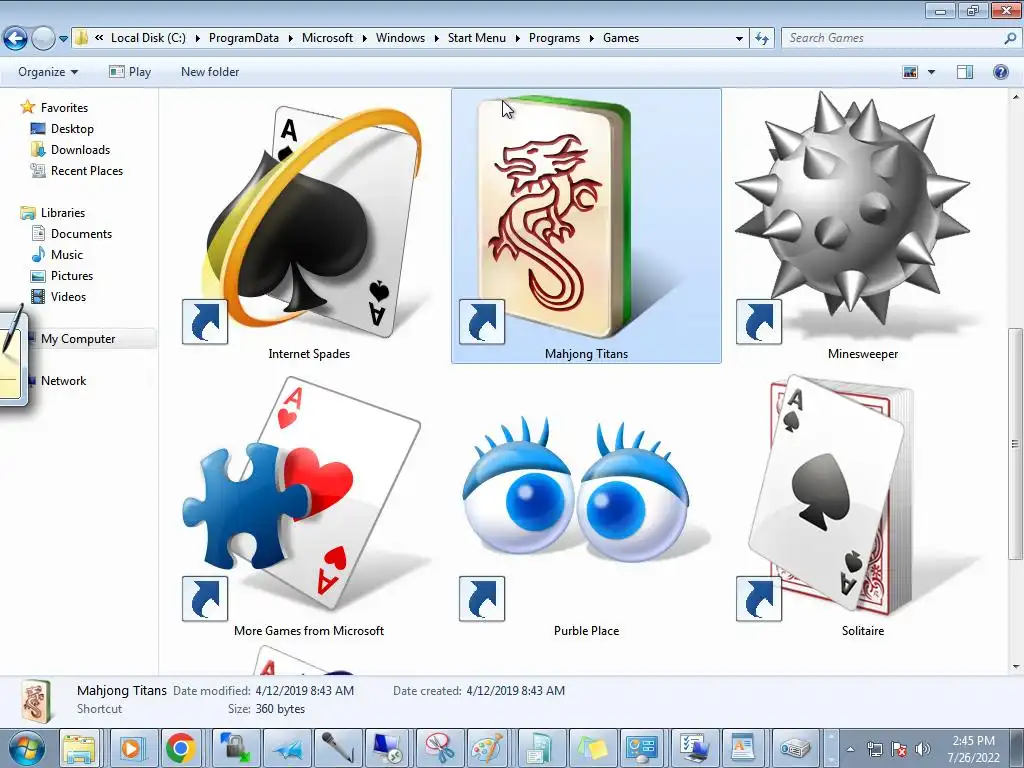The image size is (1024, 768).
Task: Click ProgramData in the address path
Action: (x=244, y=38)
